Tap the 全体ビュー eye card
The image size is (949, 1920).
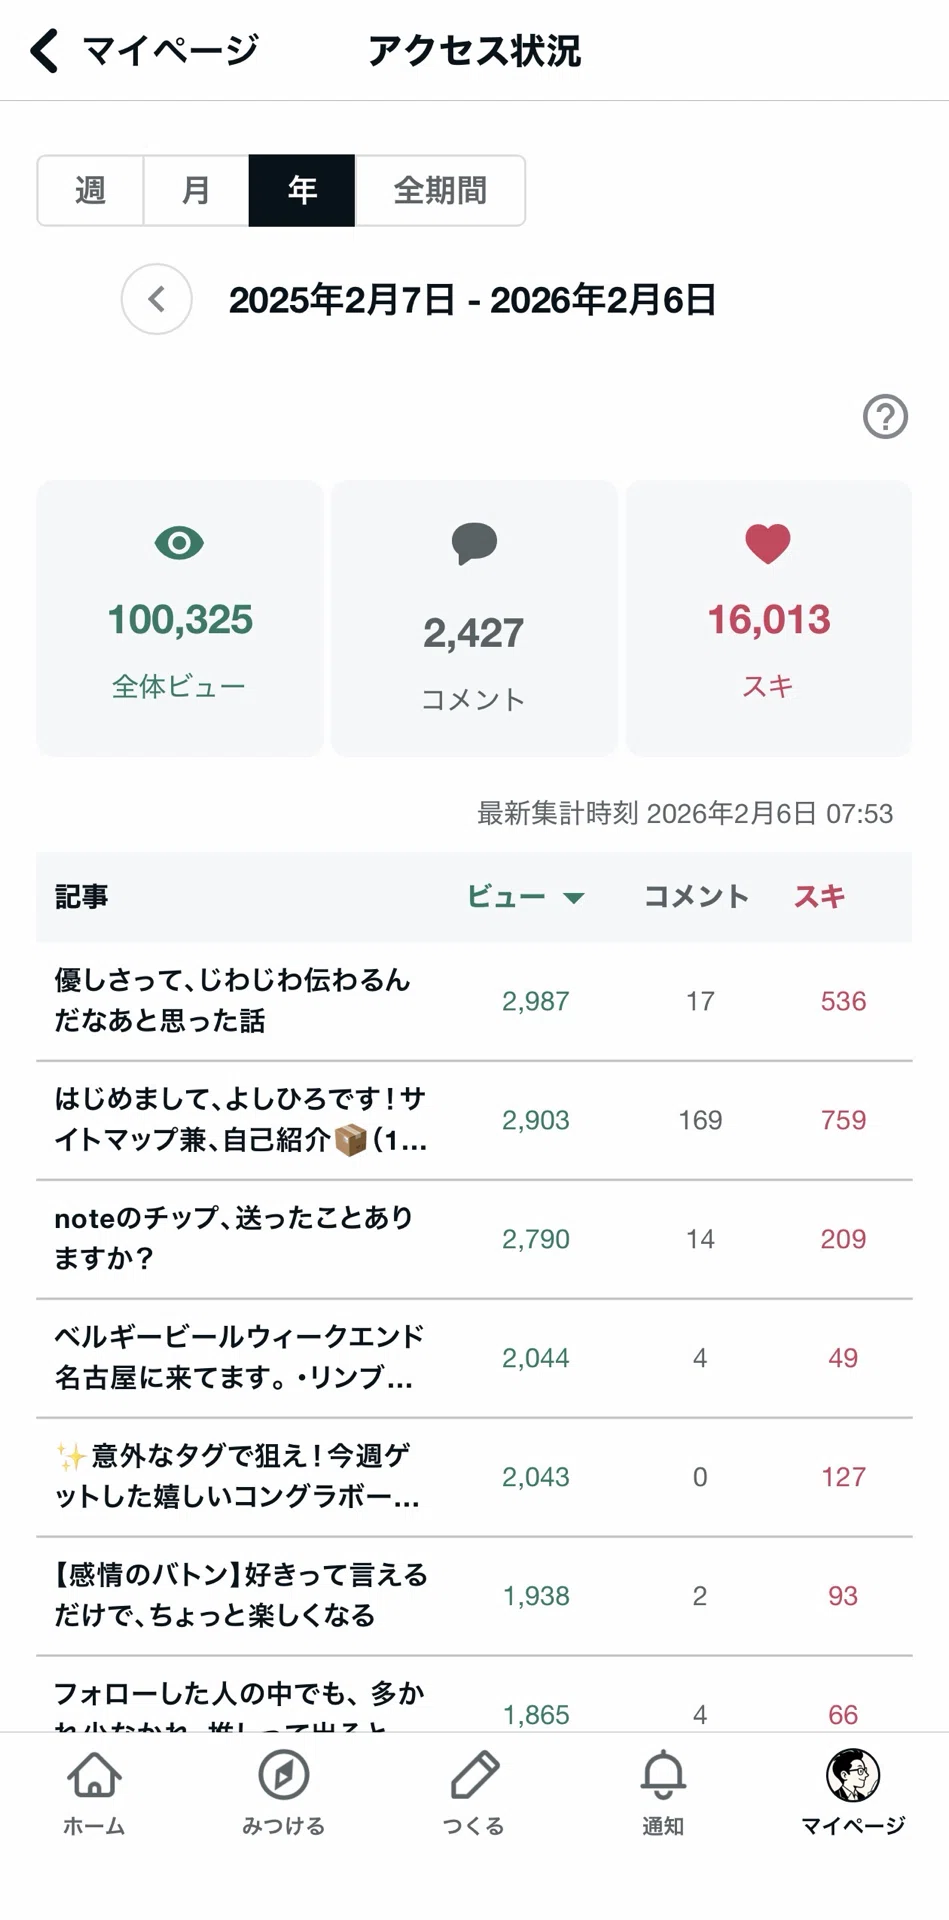tap(180, 618)
